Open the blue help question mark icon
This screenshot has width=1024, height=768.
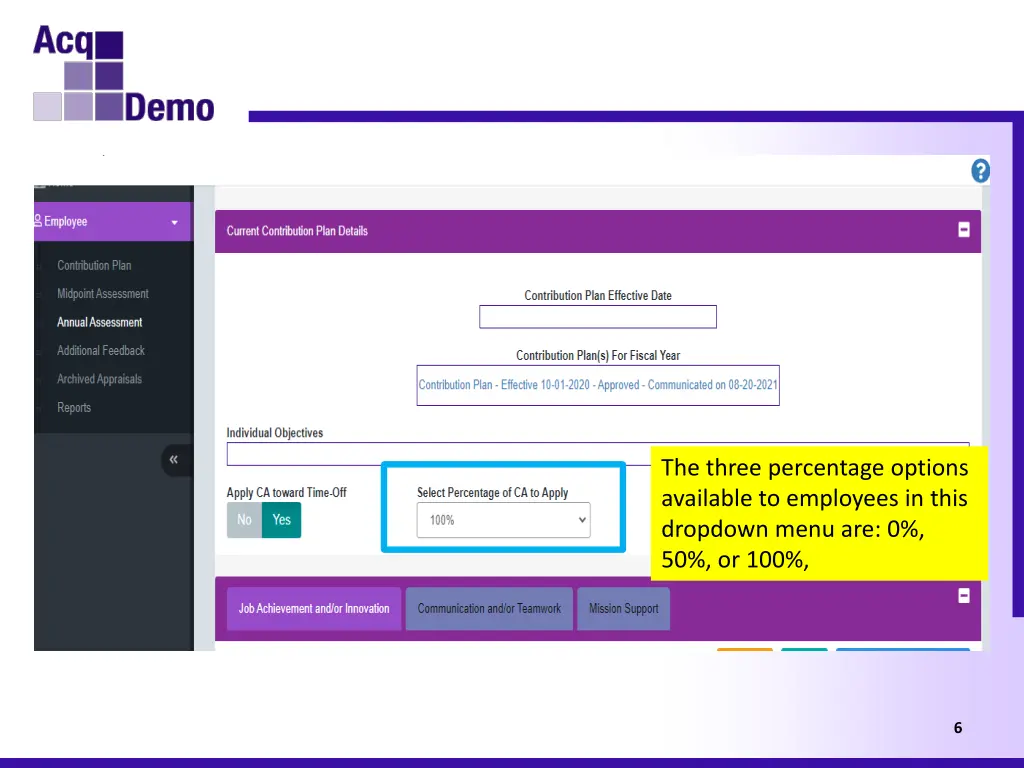980,171
